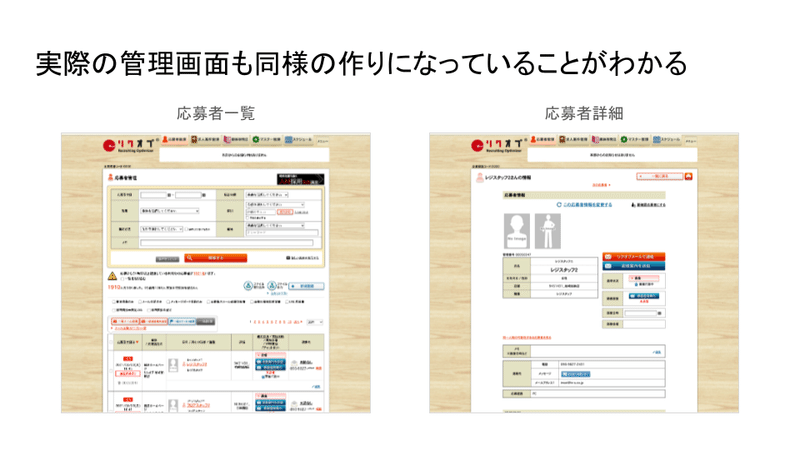Tick the first checkbox in the filter checkbox row
The width and height of the screenshot is (800, 450).
tap(114, 302)
